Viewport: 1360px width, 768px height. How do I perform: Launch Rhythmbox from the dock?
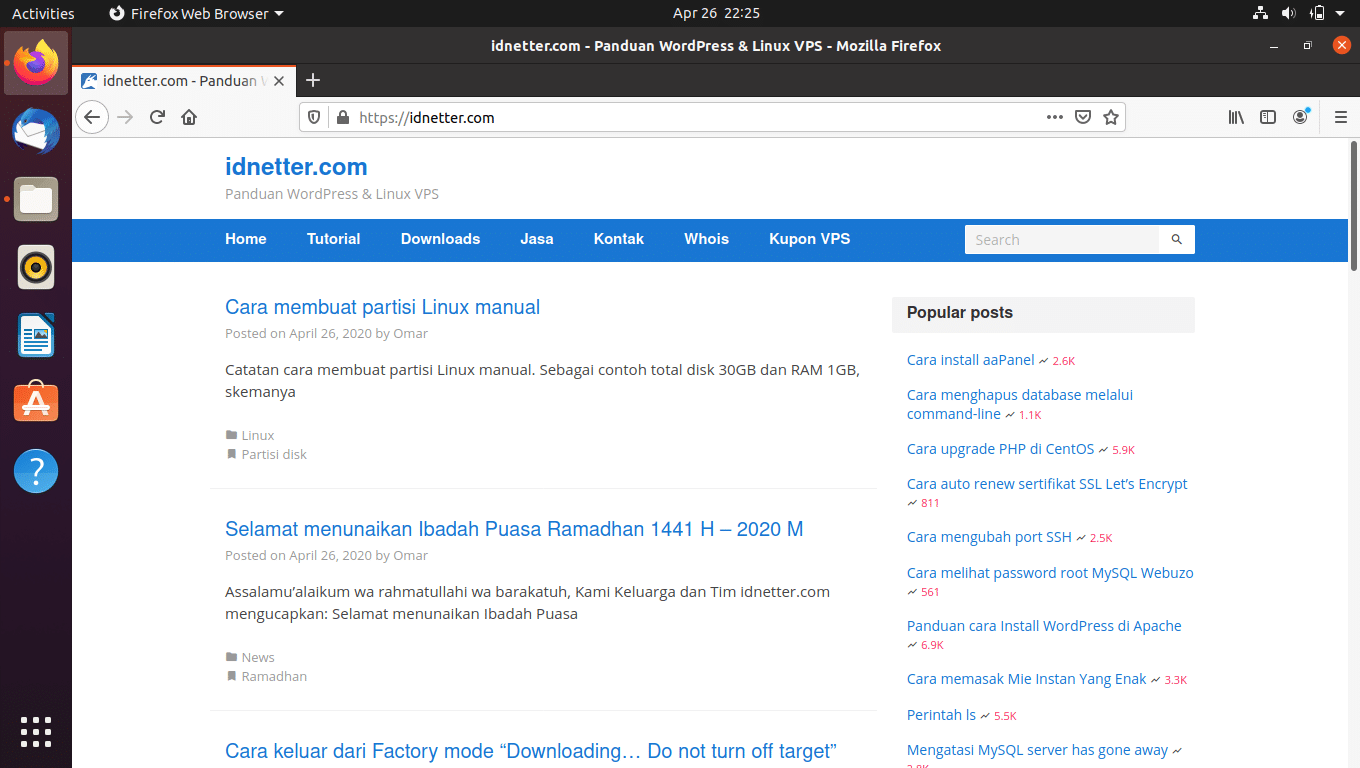pyautogui.click(x=36, y=267)
